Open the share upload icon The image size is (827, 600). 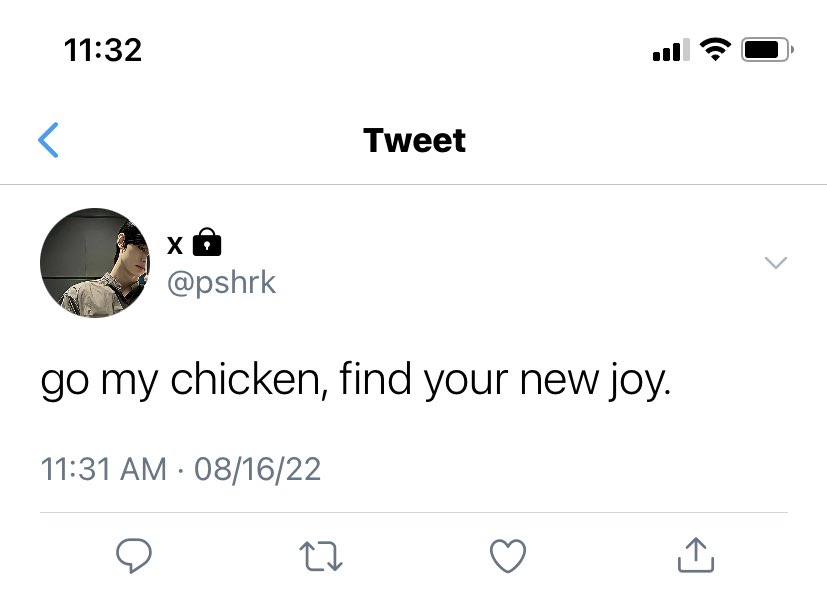click(696, 555)
